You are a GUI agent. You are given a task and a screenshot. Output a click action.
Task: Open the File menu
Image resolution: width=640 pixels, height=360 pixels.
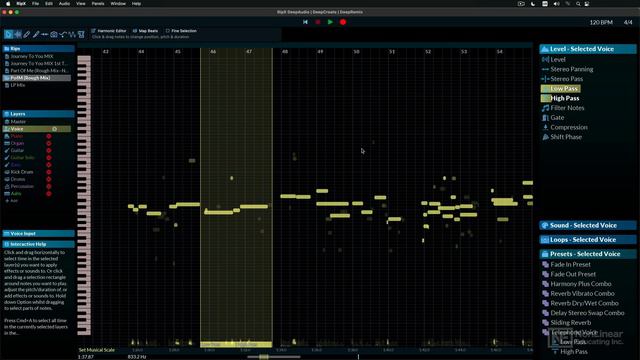coord(36,4)
